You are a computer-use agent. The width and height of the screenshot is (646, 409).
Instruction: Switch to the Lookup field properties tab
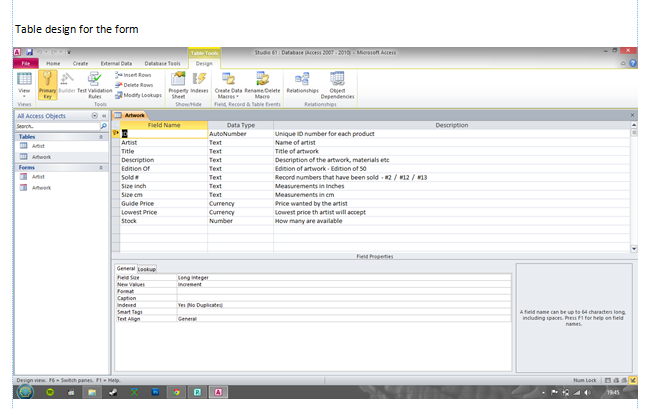coord(147,269)
